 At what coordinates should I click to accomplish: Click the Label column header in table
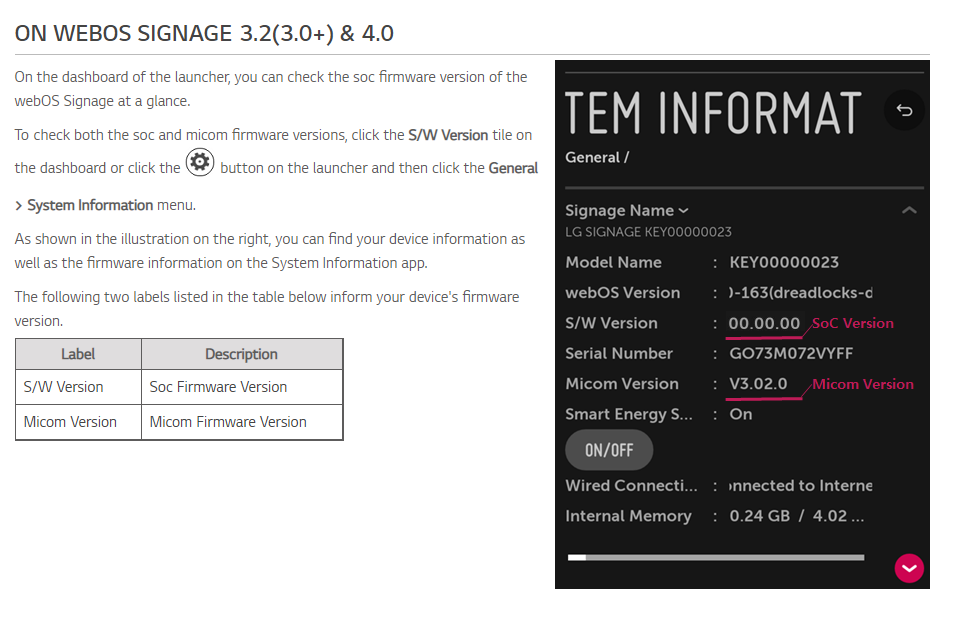(78, 354)
